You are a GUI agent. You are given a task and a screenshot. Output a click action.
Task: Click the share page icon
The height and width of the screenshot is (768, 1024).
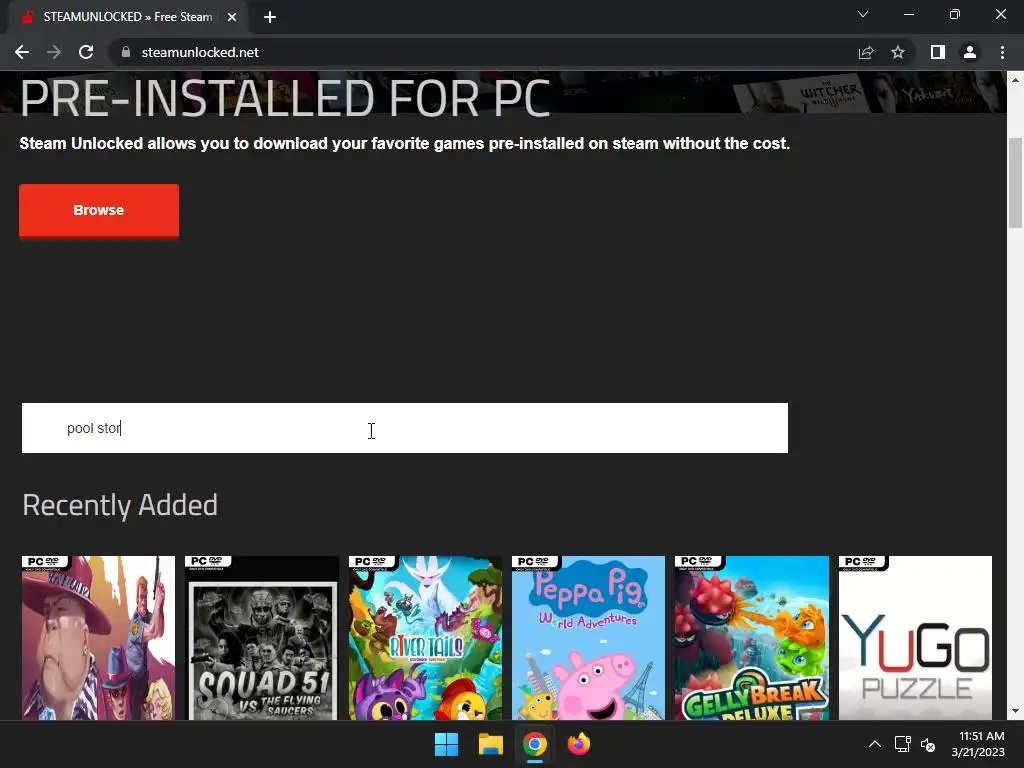pos(866,52)
